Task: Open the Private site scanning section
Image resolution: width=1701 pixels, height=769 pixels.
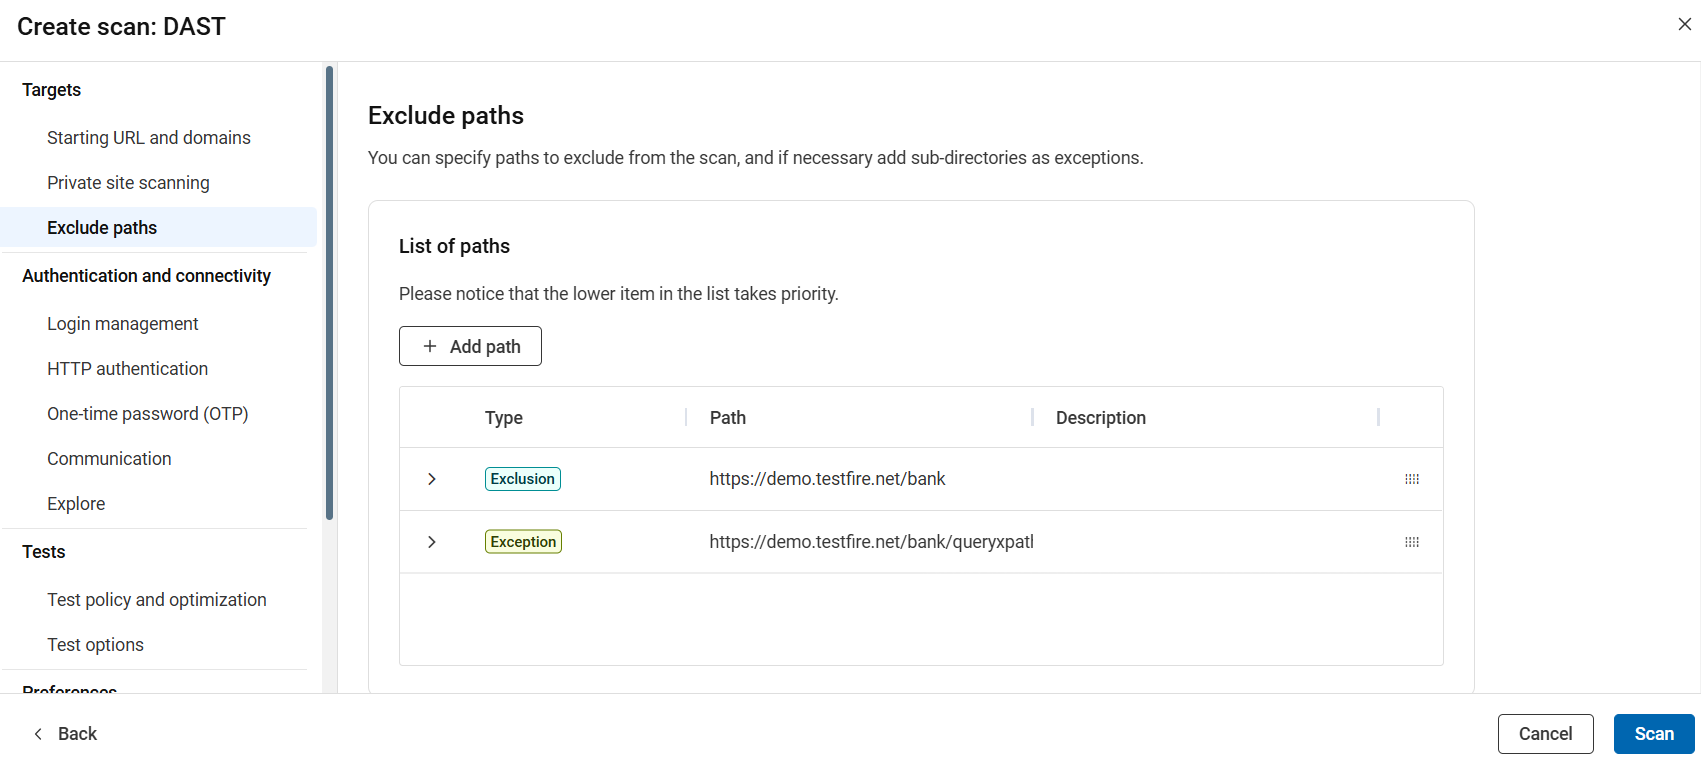Action: pos(128,182)
